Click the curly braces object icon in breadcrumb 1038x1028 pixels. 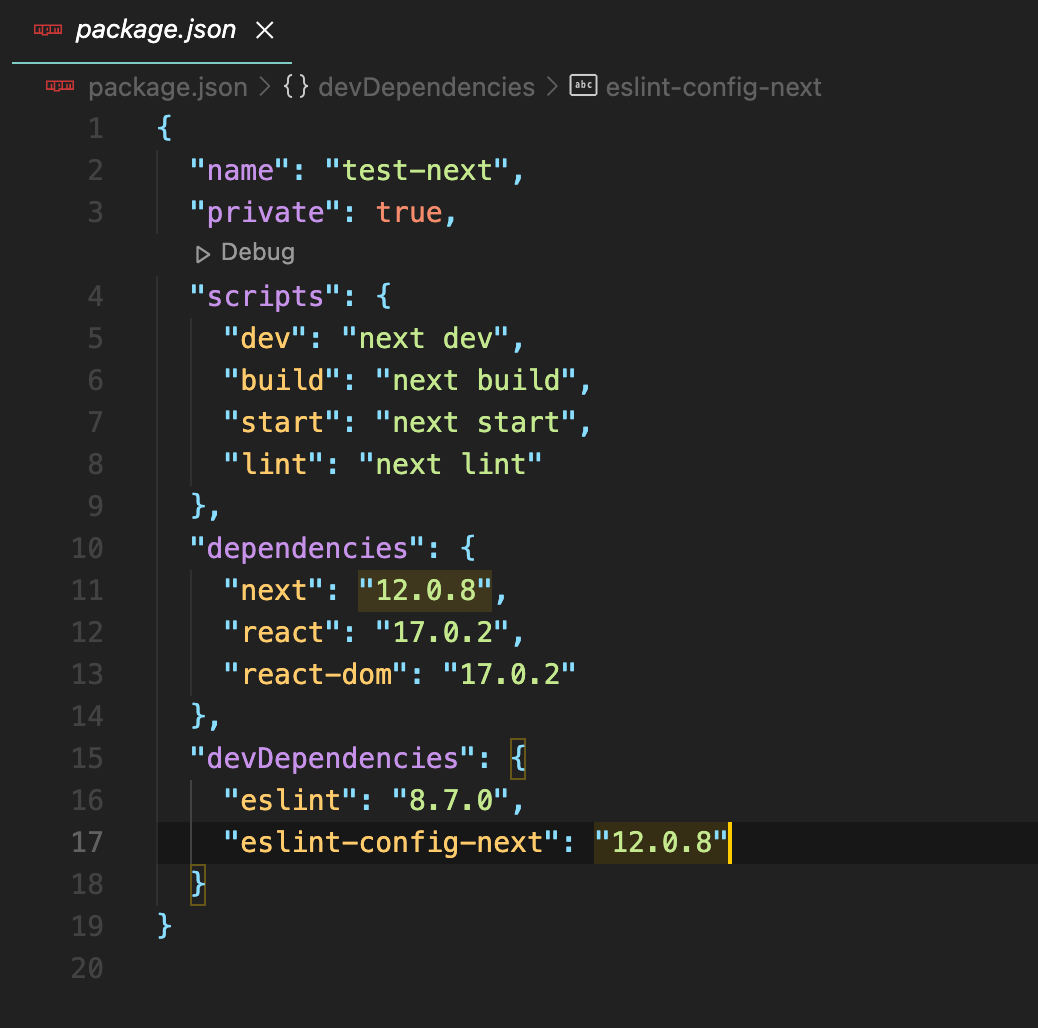point(296,86)
